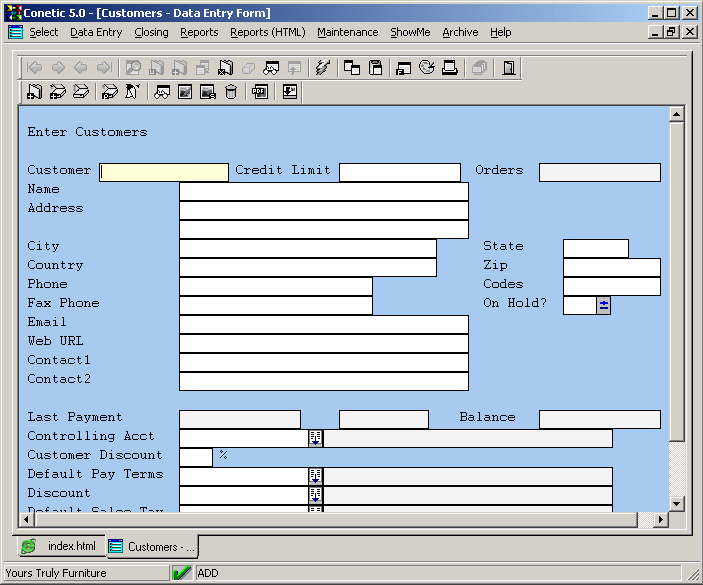Click the printer icon in the toolbar
The width and height of the screenshot is (703, 585).
(450, 68)
